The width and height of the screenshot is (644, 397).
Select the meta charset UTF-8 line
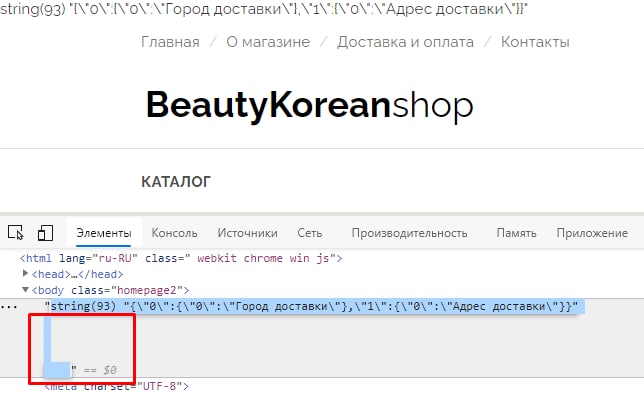117,386
